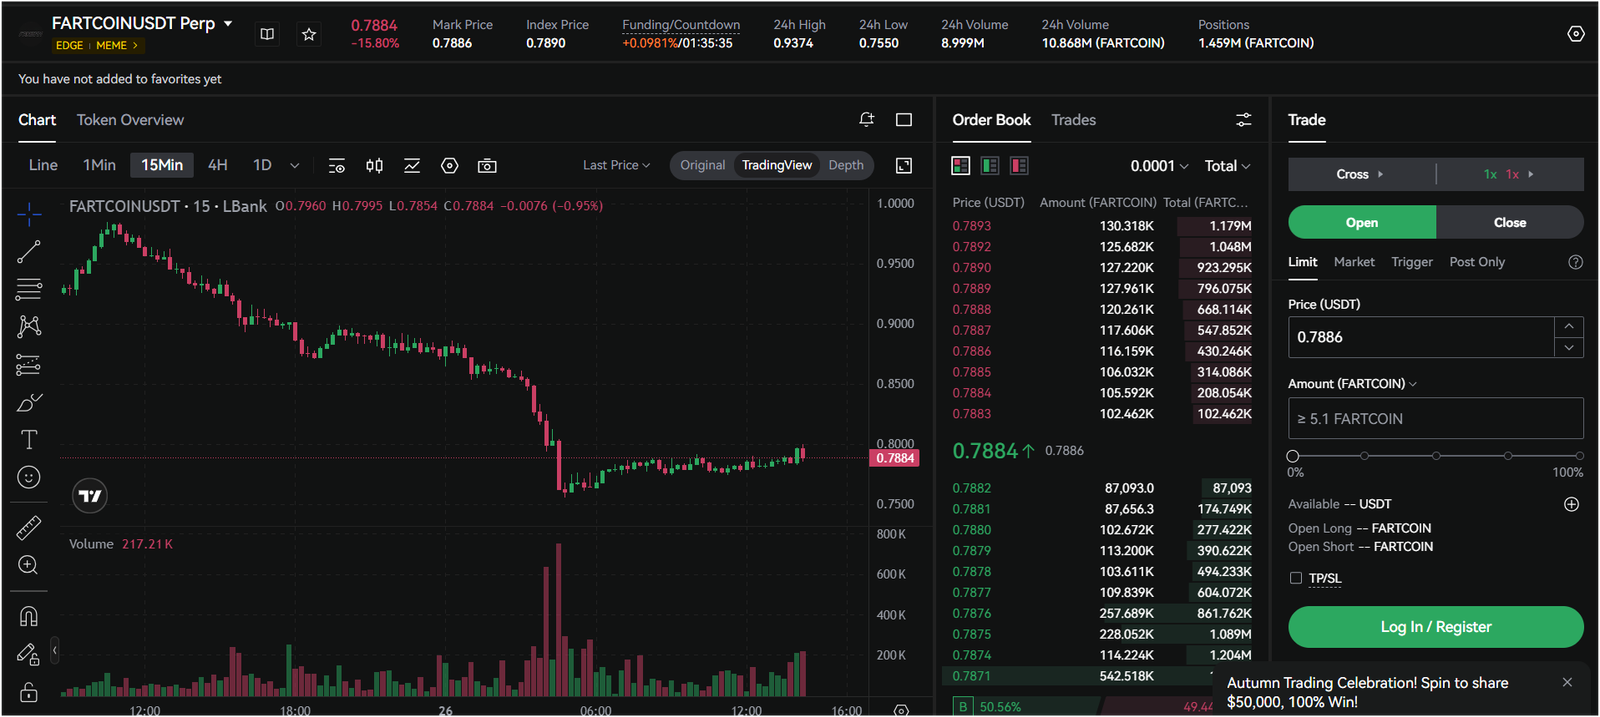This screenshot has height=717, width=1600.
Task: Show both bids and asks in order book
Action: click(961, 166)
